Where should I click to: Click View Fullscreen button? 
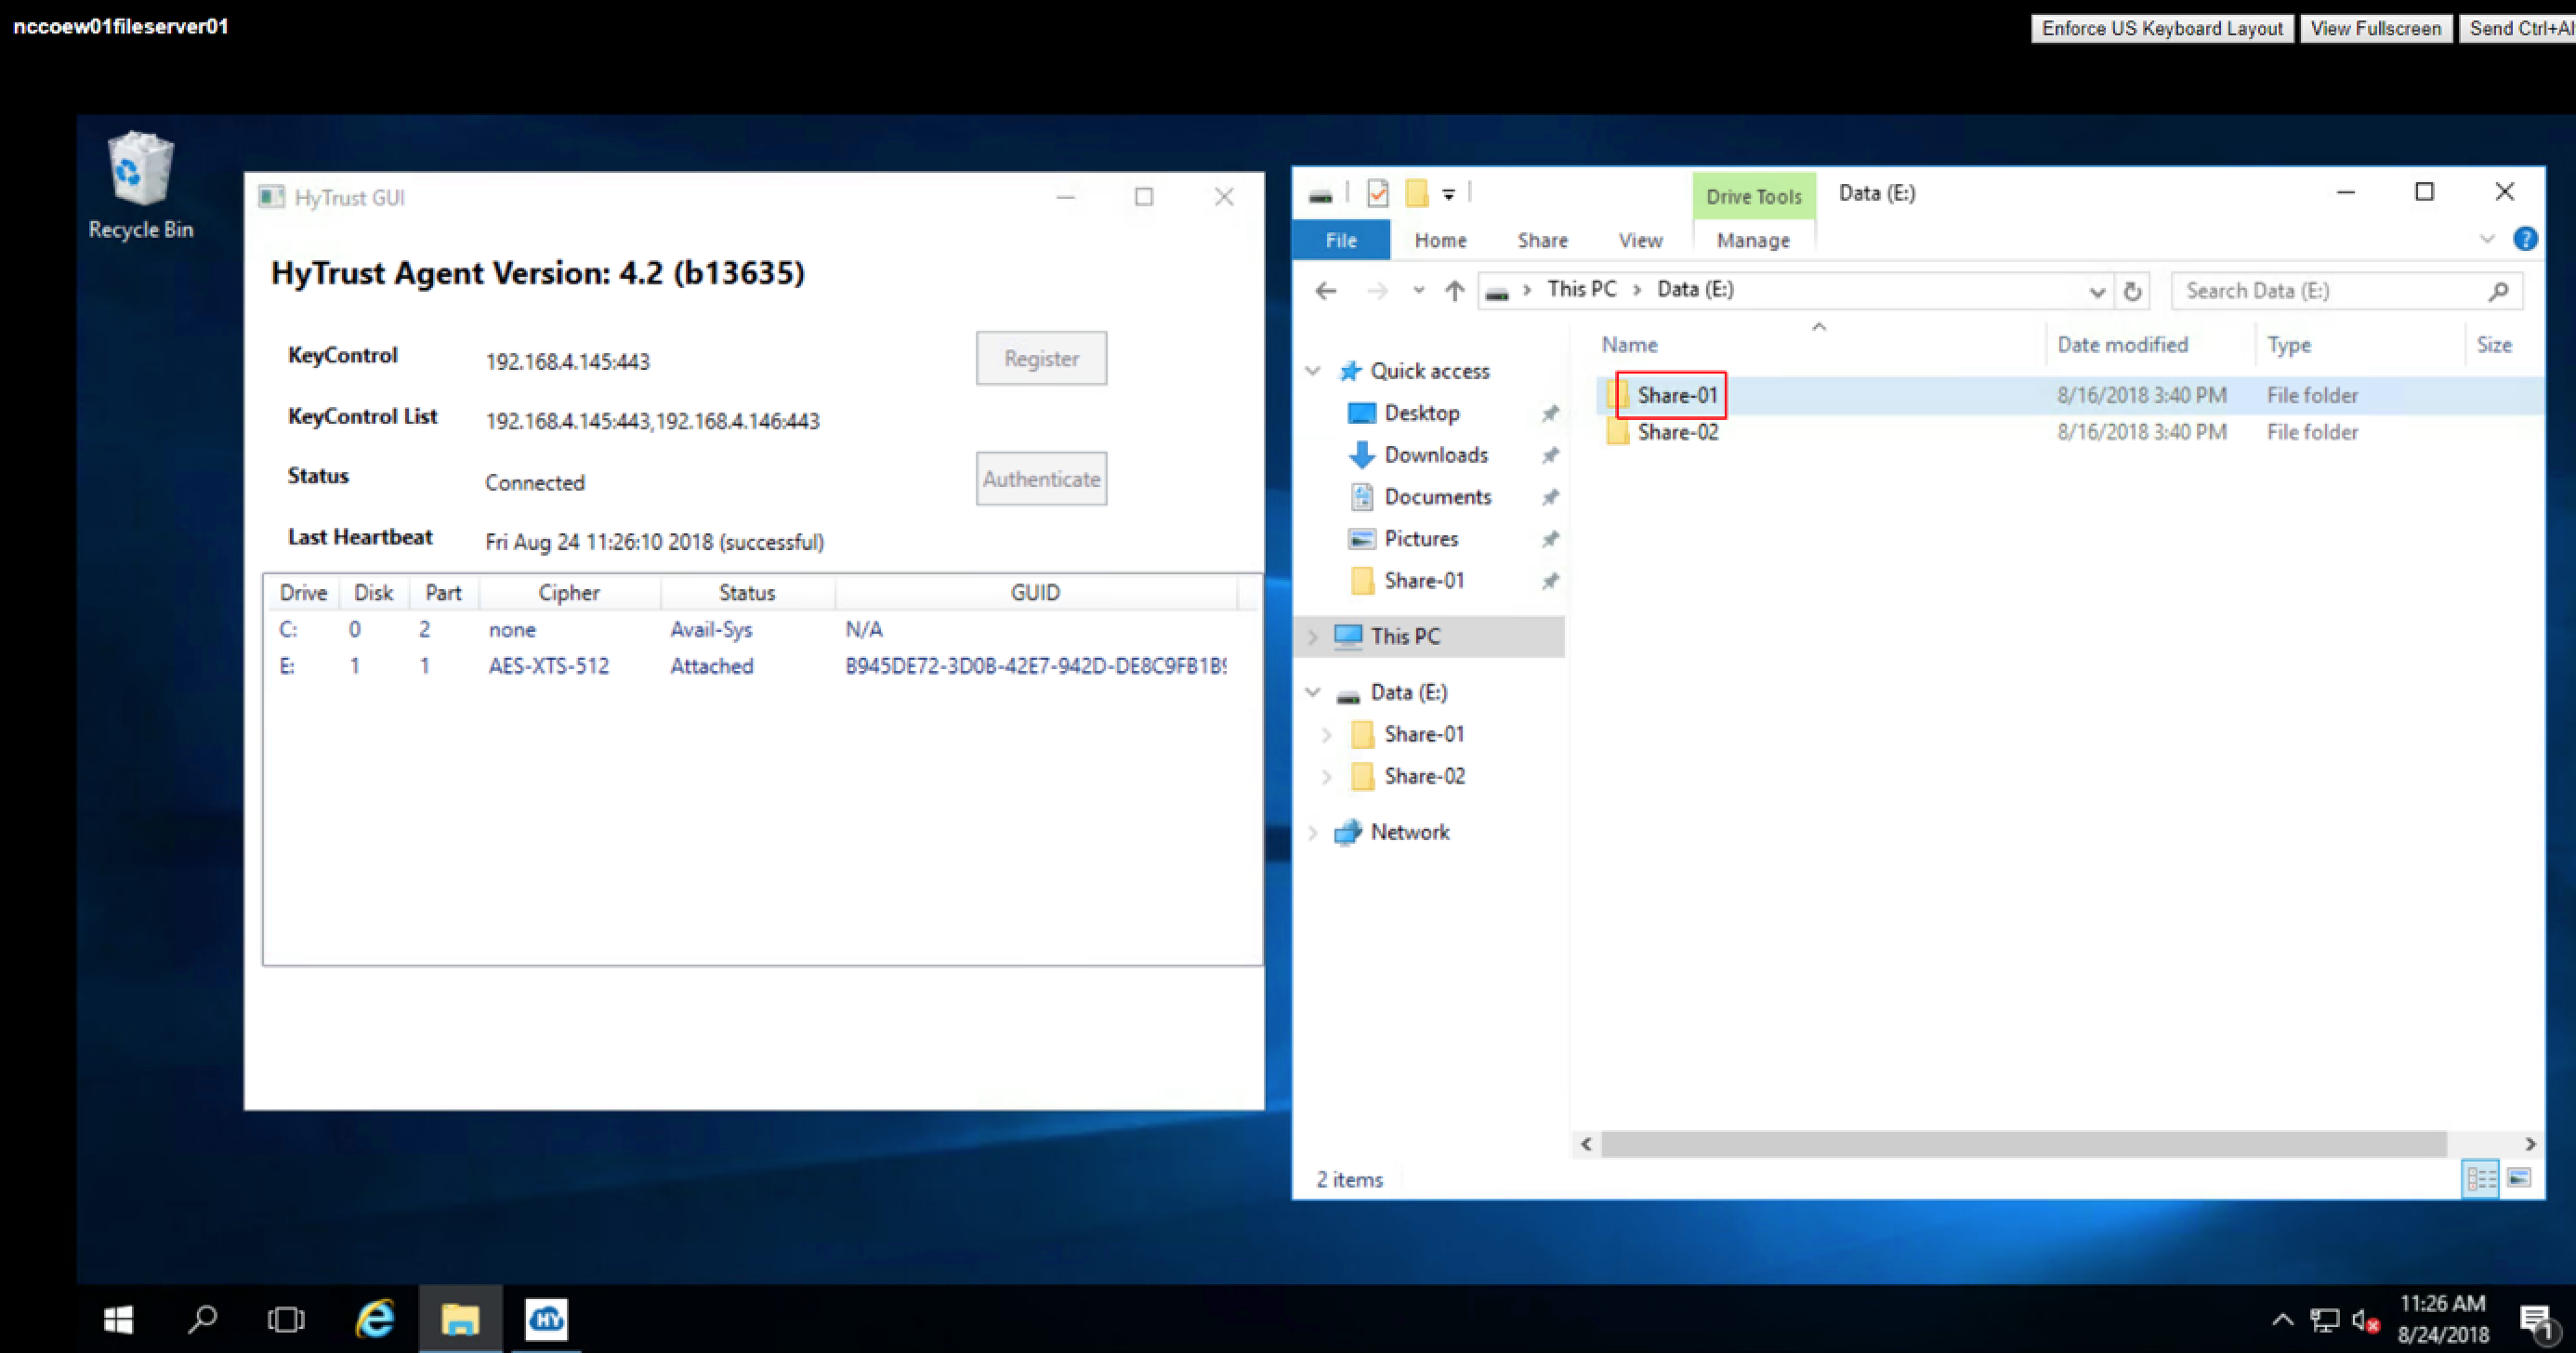[2375, 28]
